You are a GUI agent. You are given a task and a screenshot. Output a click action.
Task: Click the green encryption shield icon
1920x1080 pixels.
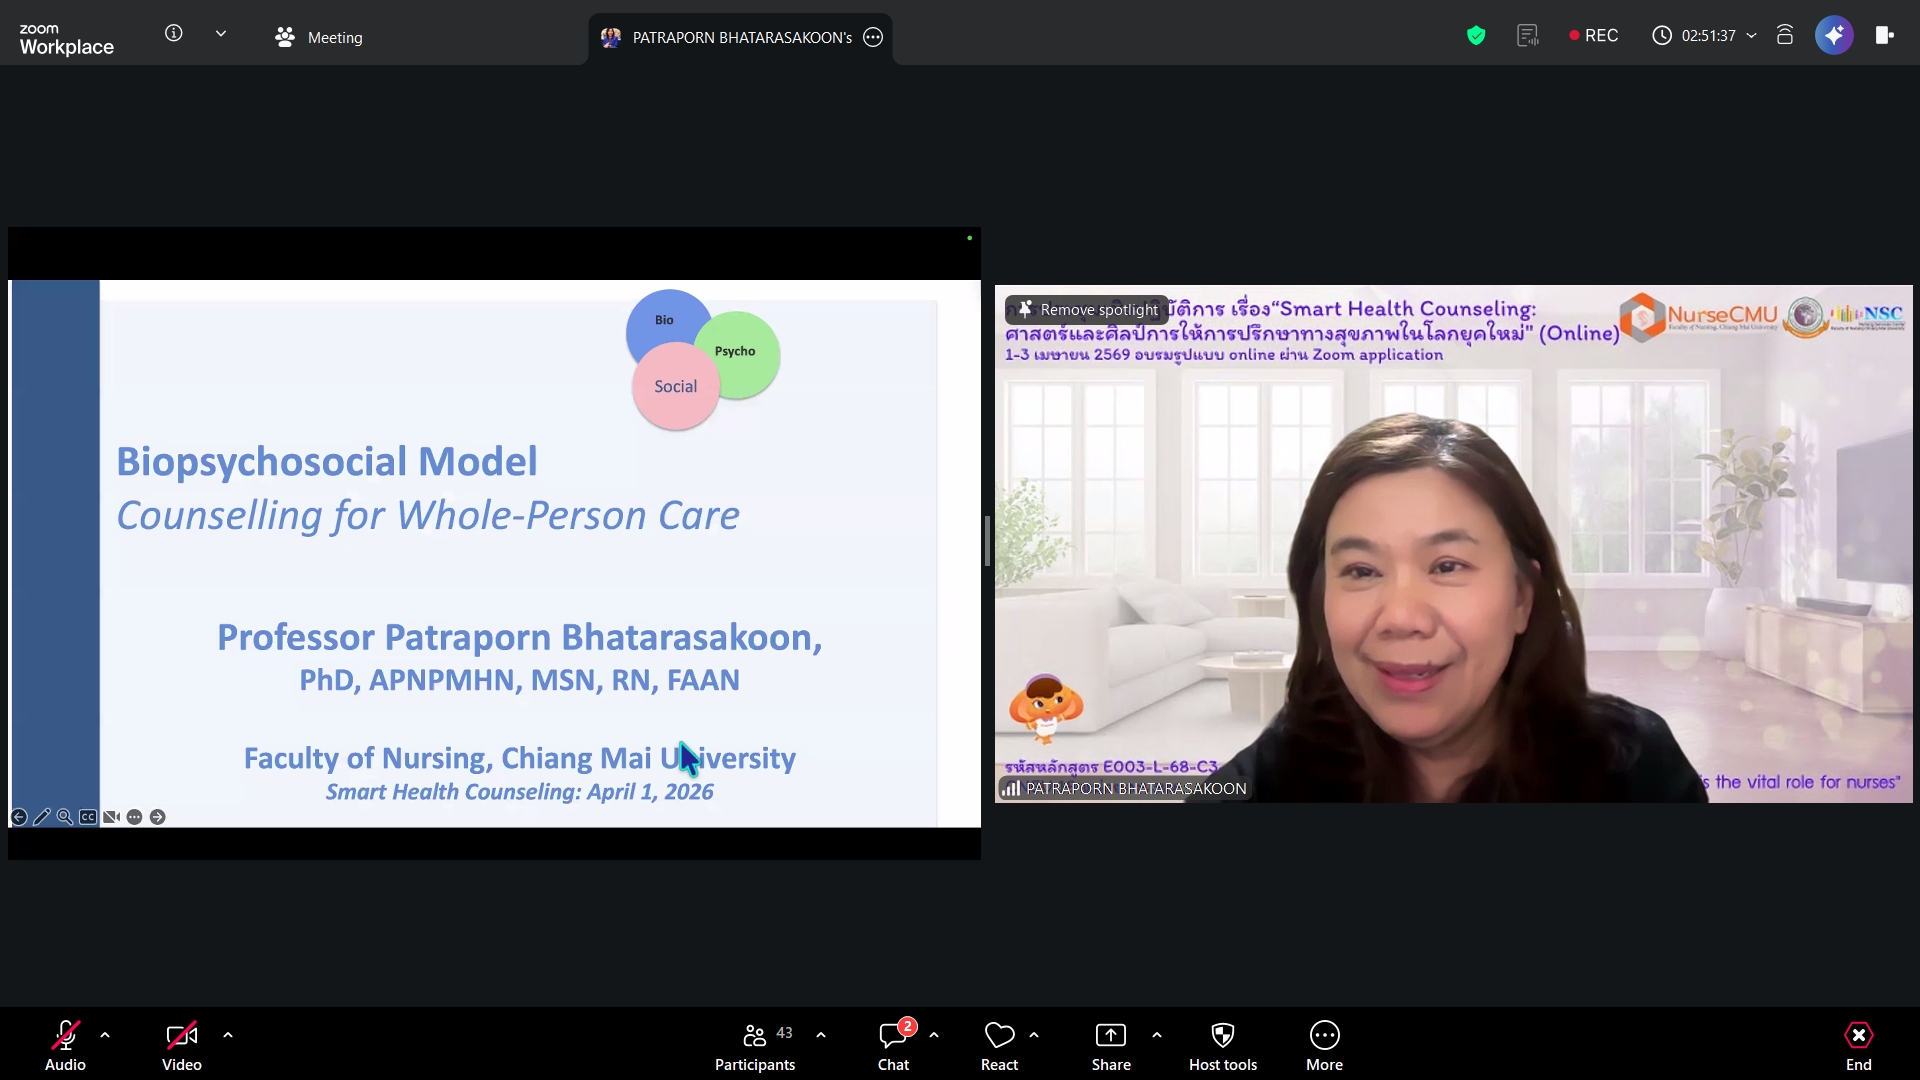tap(1475, 36)
